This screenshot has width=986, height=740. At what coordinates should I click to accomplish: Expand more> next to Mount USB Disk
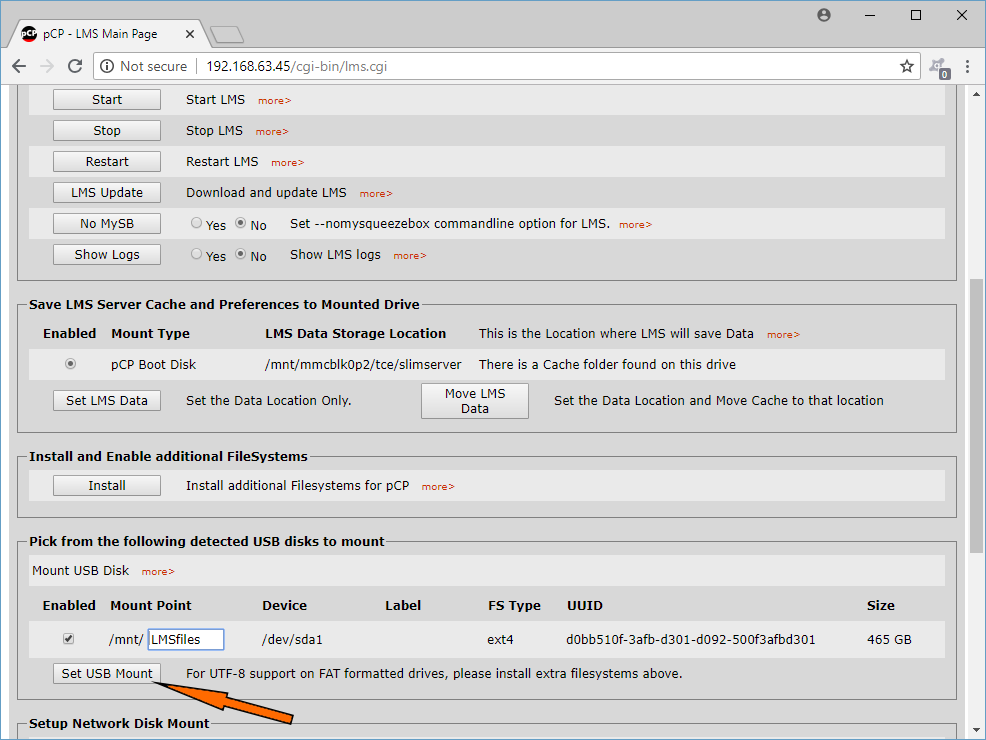click(x=158, y=572)
